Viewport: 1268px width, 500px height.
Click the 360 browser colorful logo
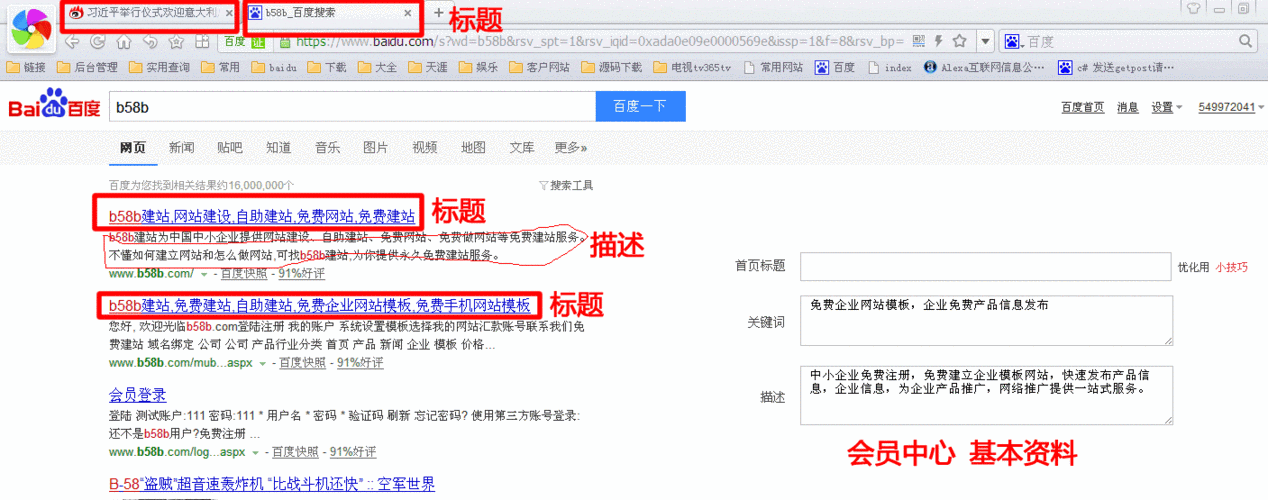31,30
